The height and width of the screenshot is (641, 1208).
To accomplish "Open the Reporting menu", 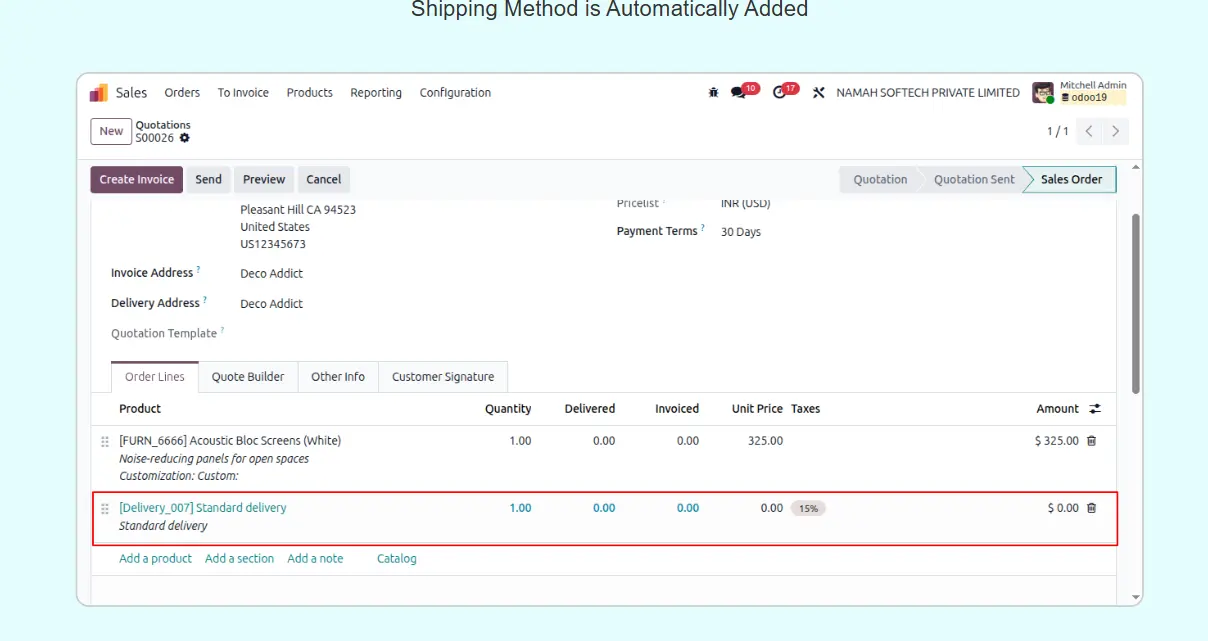I will [376, 93].
